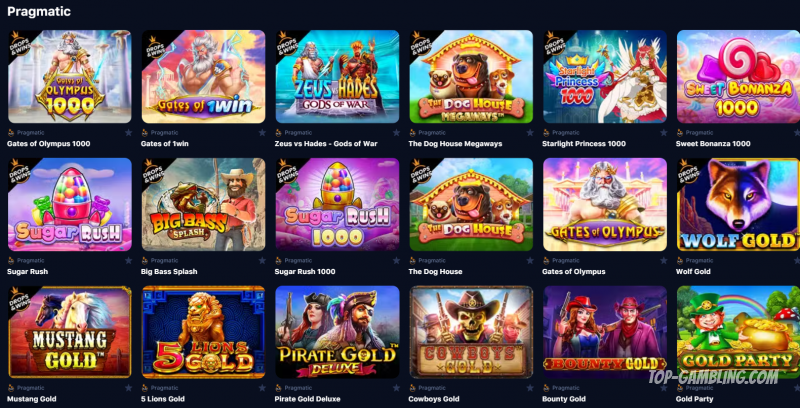This screenshot has height=408, width=800.
Task: Click the star icon for Pirate Gold Deluxe
Action: tap(396, 388)
